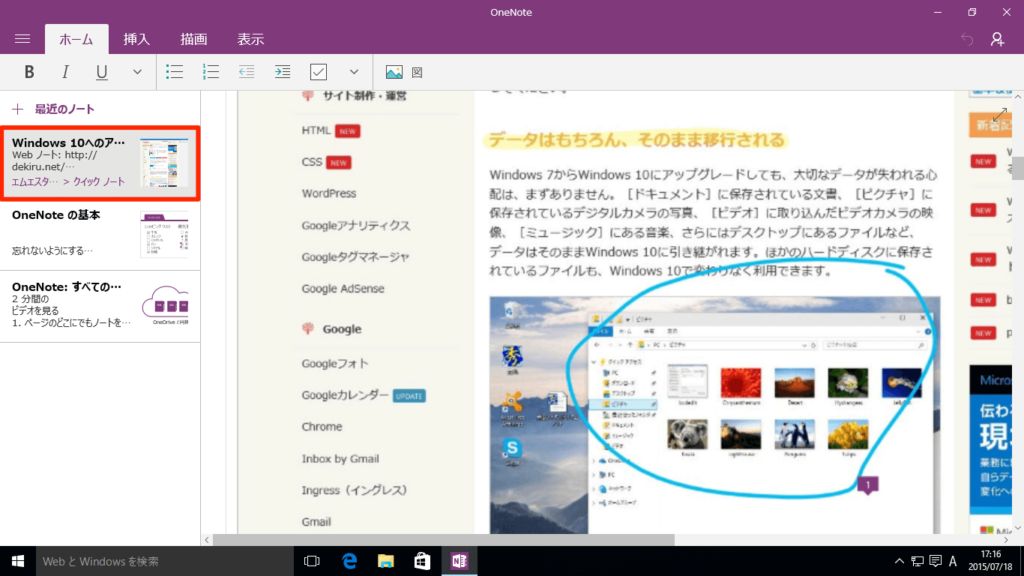The height and width of the screenshot is (576, 1024).
Task: Click the Chrome link
Action: pos(321,426)
